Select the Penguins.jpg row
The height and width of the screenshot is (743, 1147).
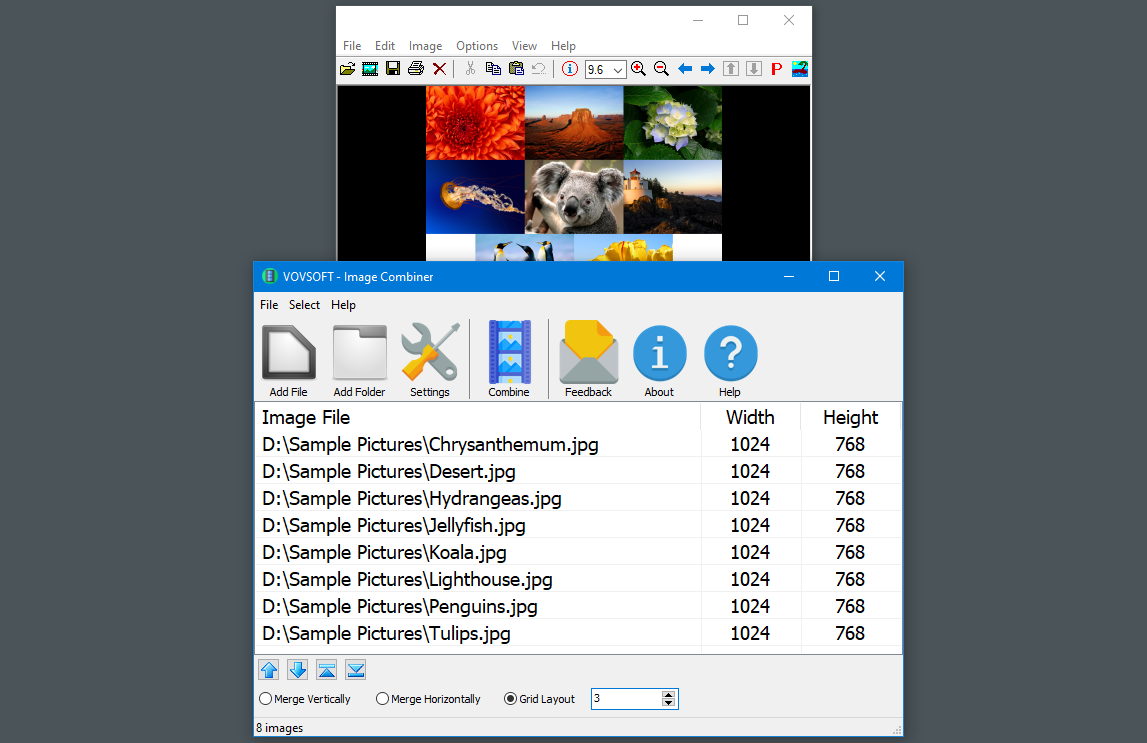pos(578,606)
